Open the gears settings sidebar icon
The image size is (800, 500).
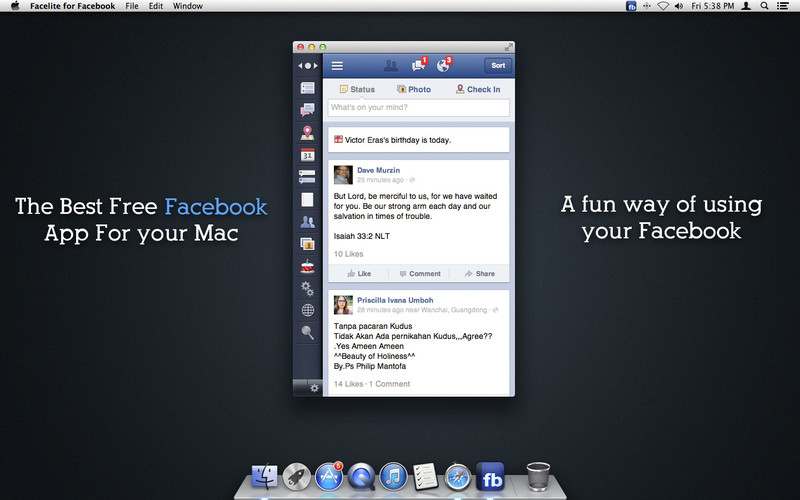[x=307, y=288]
